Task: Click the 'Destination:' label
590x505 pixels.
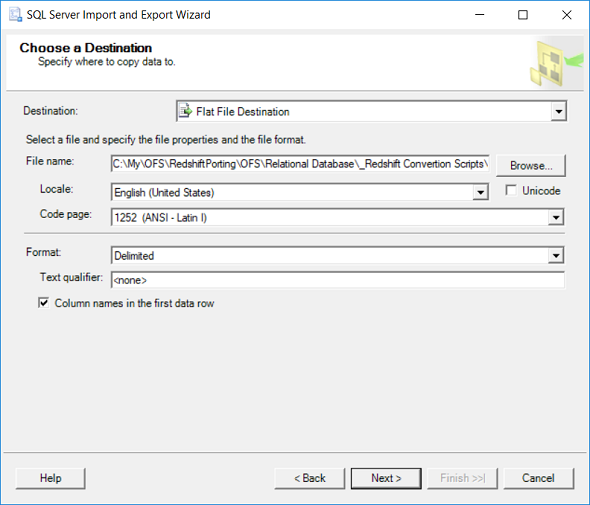Action: [x=50, y=111]
